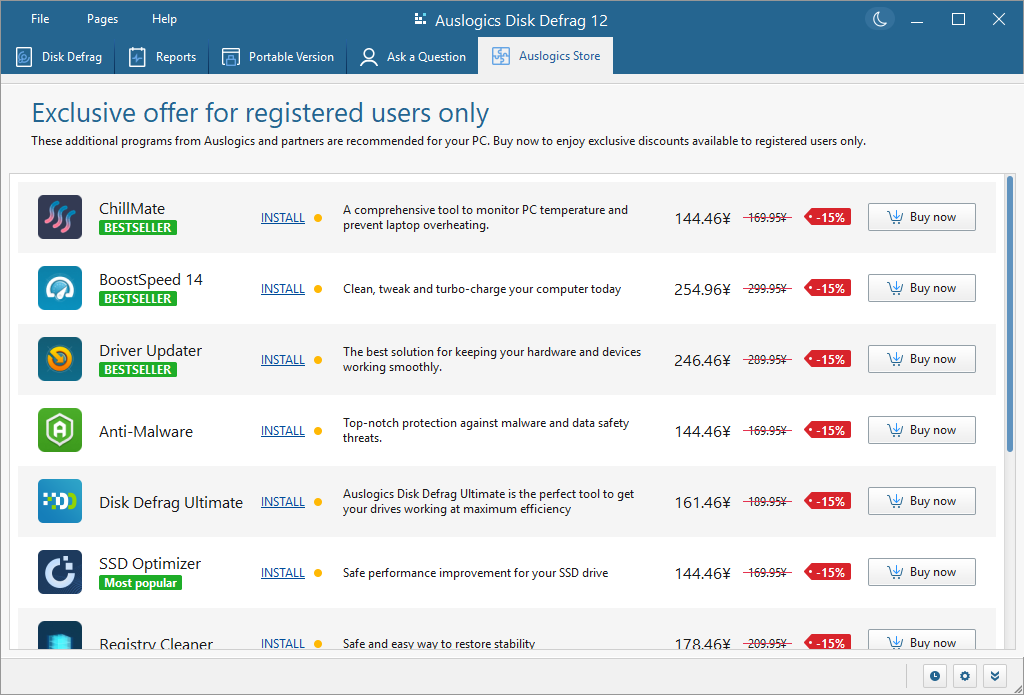Switch to the Disk Defrag tab
The height and width of the screenshot is (695, 1024).
(x=59, y=57)
